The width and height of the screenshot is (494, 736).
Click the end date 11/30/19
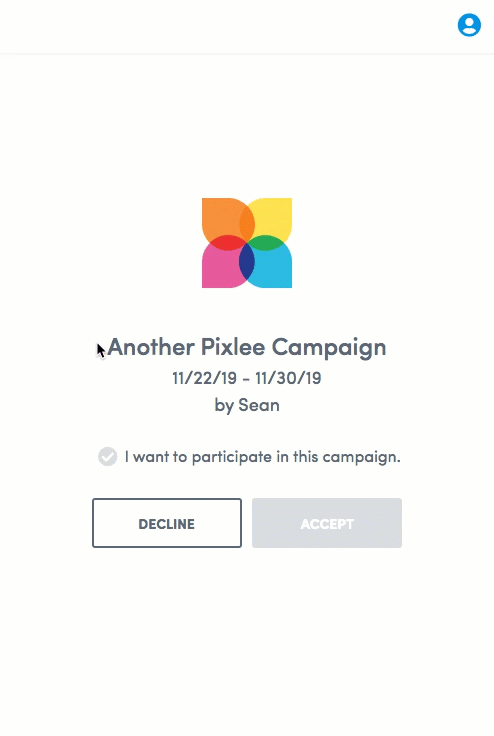pyautogui.click(x=288, y=378)
